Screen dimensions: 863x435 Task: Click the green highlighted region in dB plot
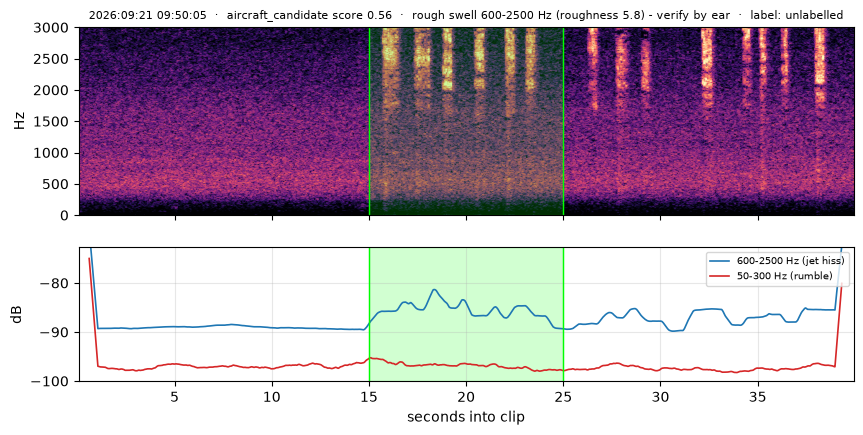click(x=466, y=314)
